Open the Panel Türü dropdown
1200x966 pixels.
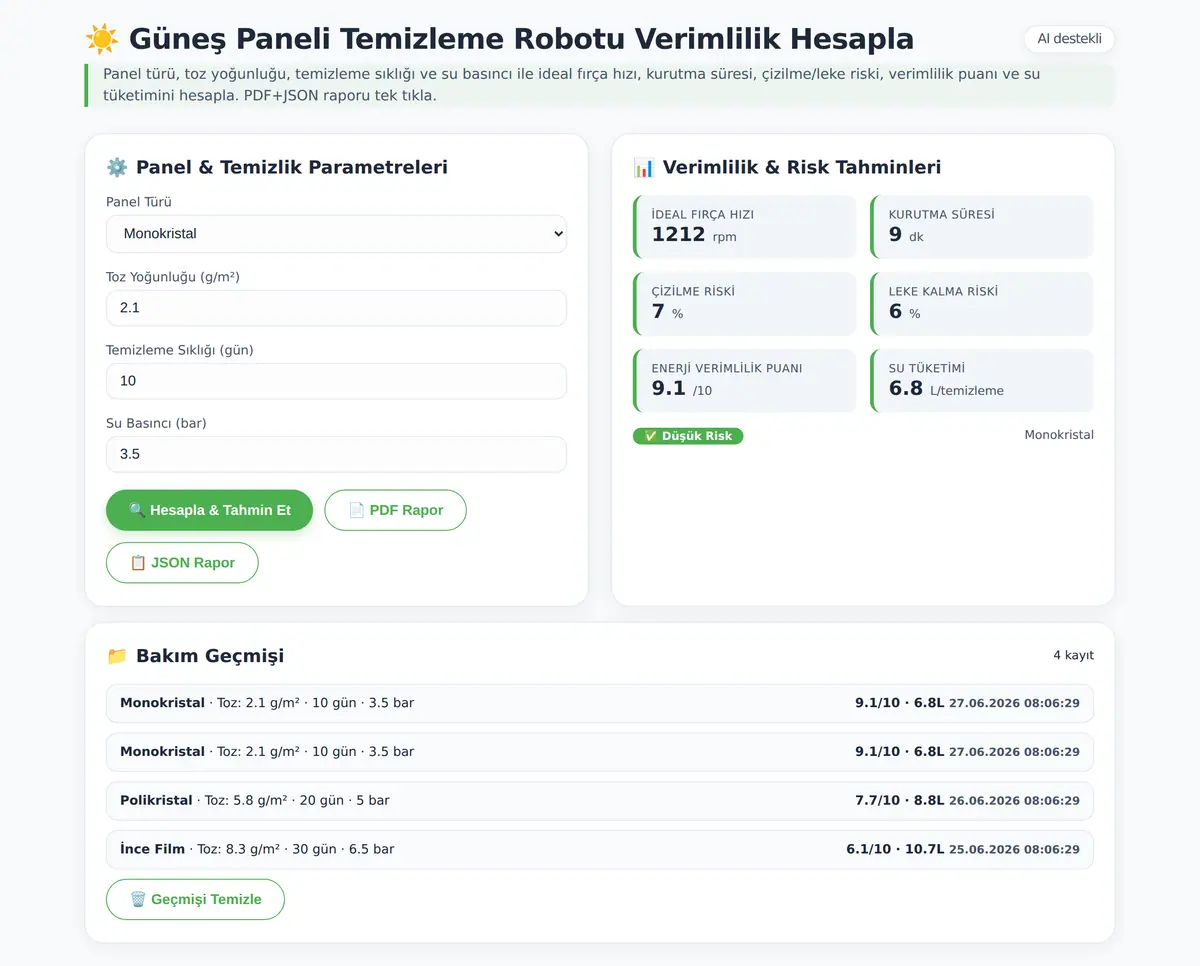336,234
